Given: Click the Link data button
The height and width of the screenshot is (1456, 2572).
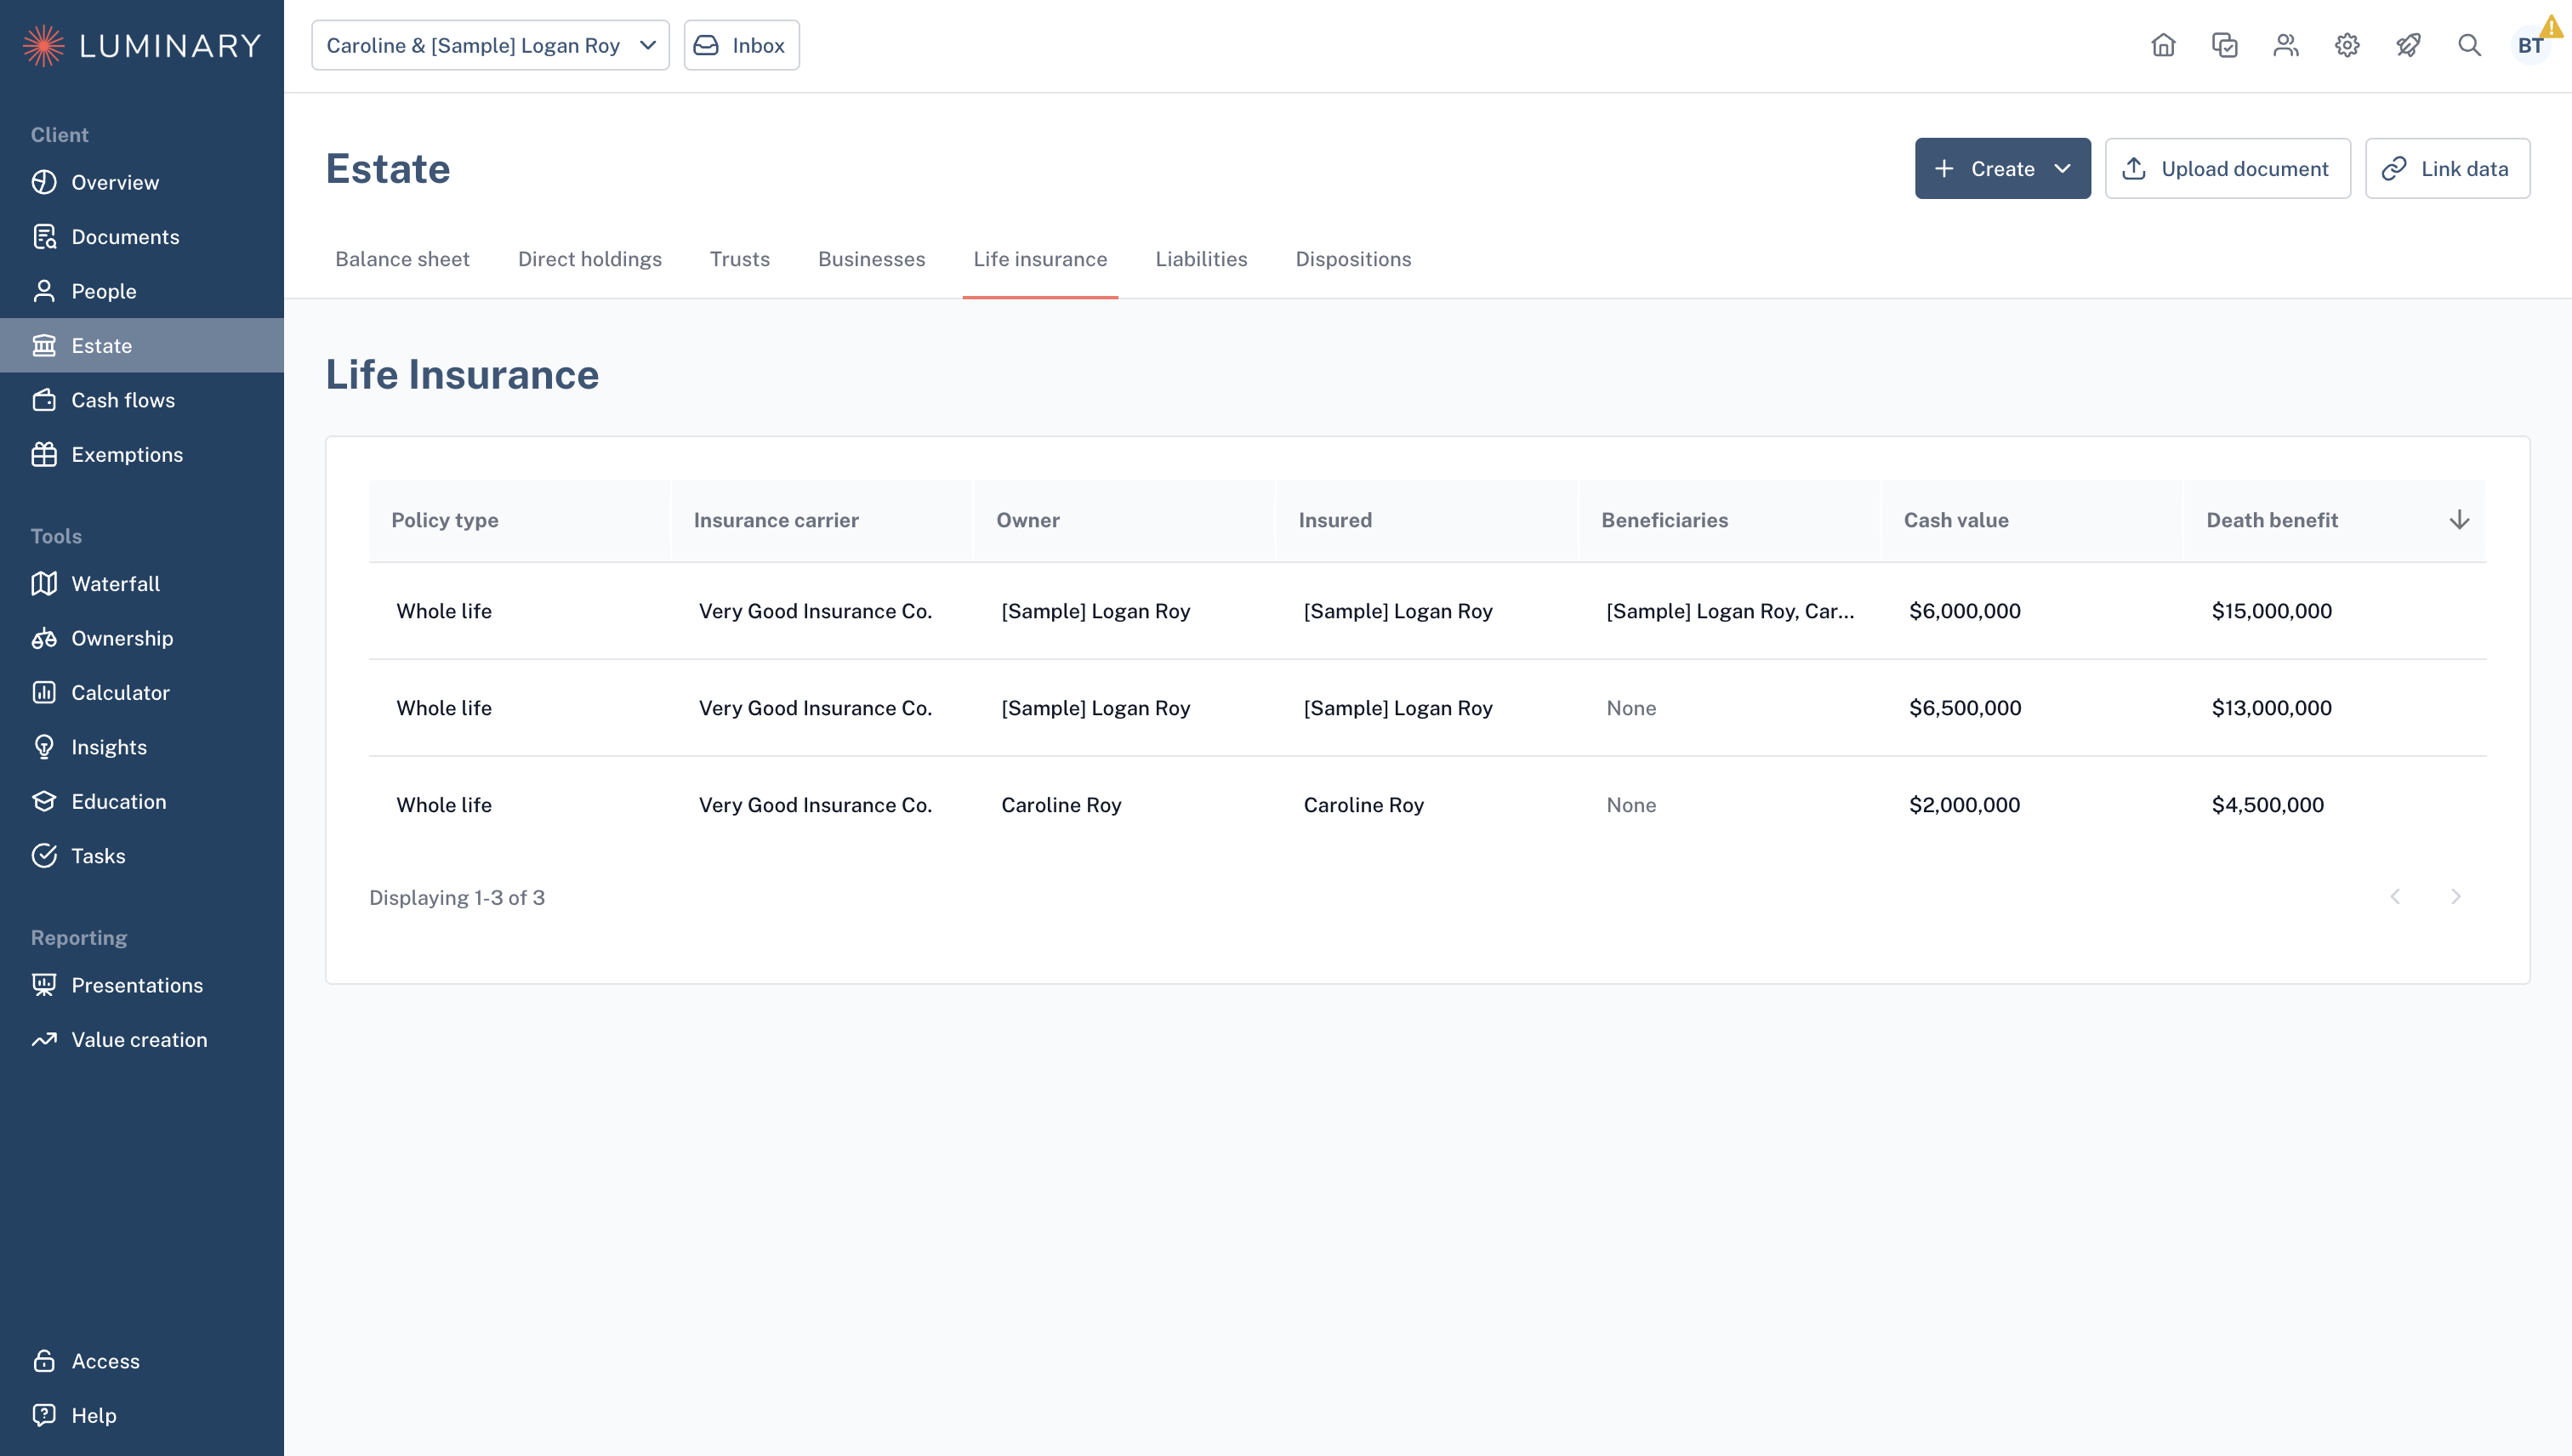Looking at the screenshot, I should (x=2447, y=168).
